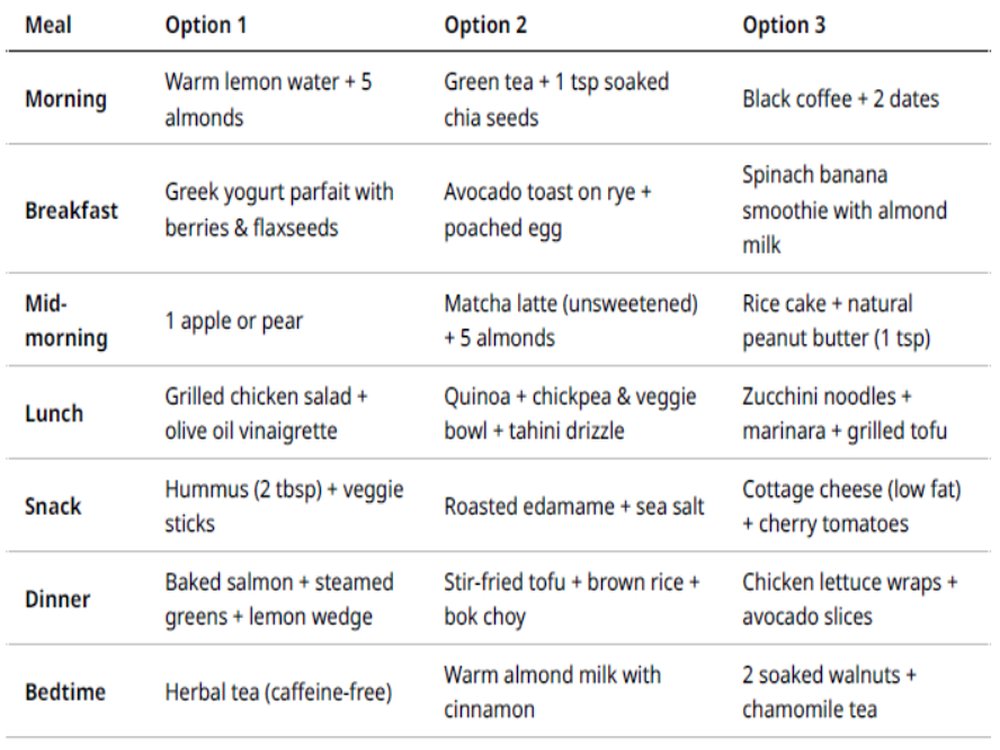Click the Meal column header
The height and width of the screenshot is (750, 1000).
pyautogui.click(x=48, y=26)
